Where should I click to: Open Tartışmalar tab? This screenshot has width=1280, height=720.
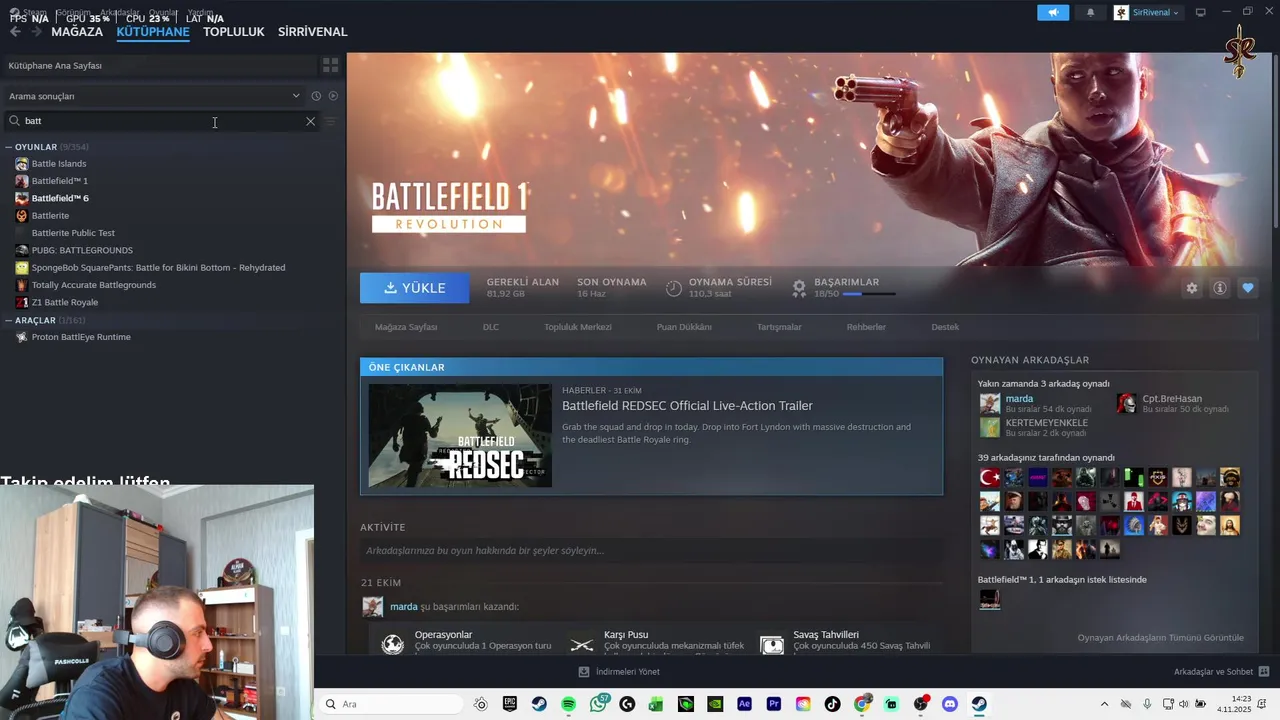point(779,327)
